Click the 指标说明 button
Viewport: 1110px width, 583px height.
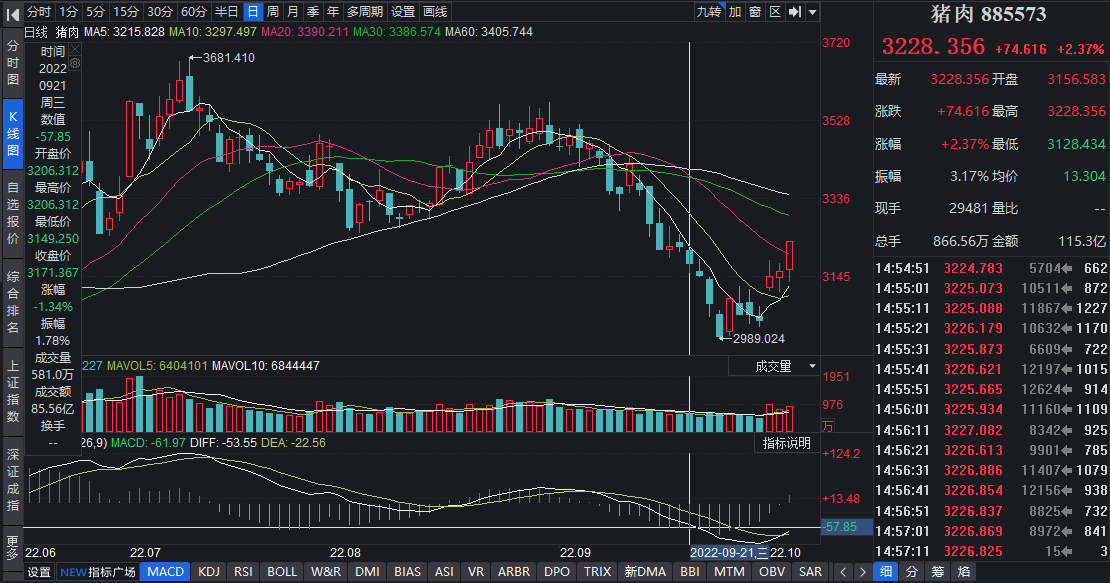tap(787, 443)
